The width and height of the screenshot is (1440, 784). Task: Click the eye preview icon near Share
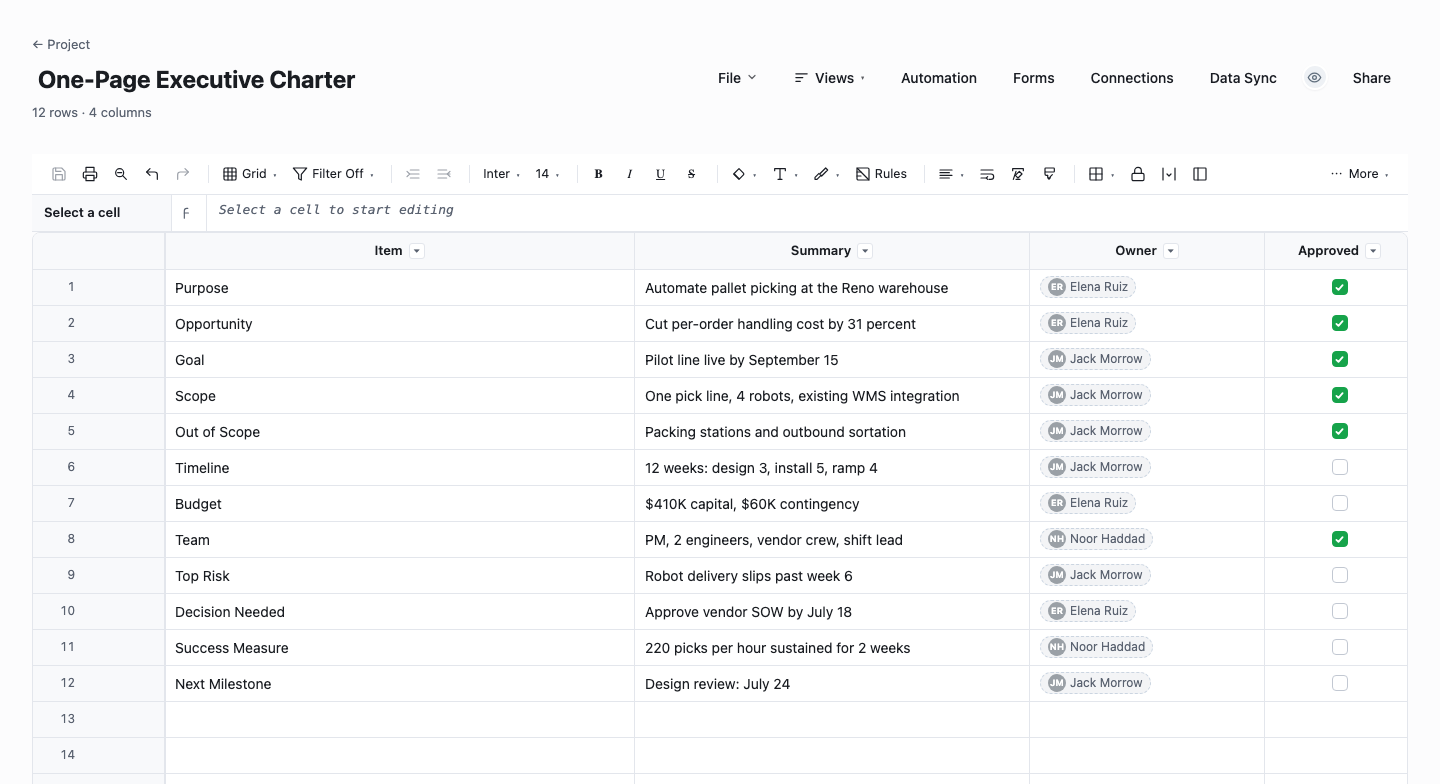coord(1315,78)
